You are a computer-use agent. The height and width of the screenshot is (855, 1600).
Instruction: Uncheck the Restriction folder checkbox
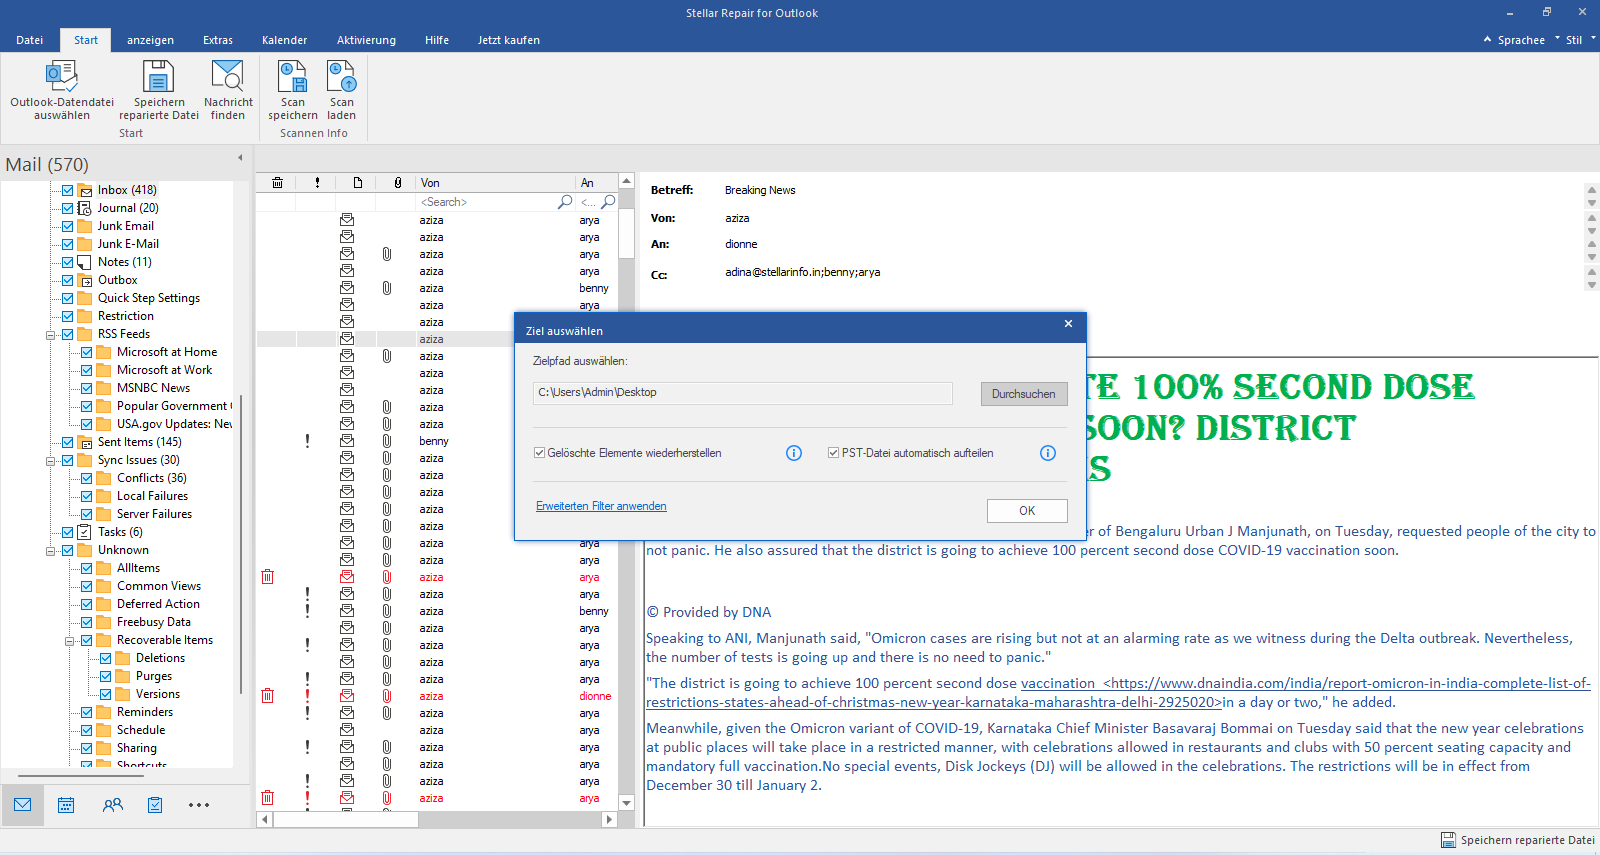67,316
